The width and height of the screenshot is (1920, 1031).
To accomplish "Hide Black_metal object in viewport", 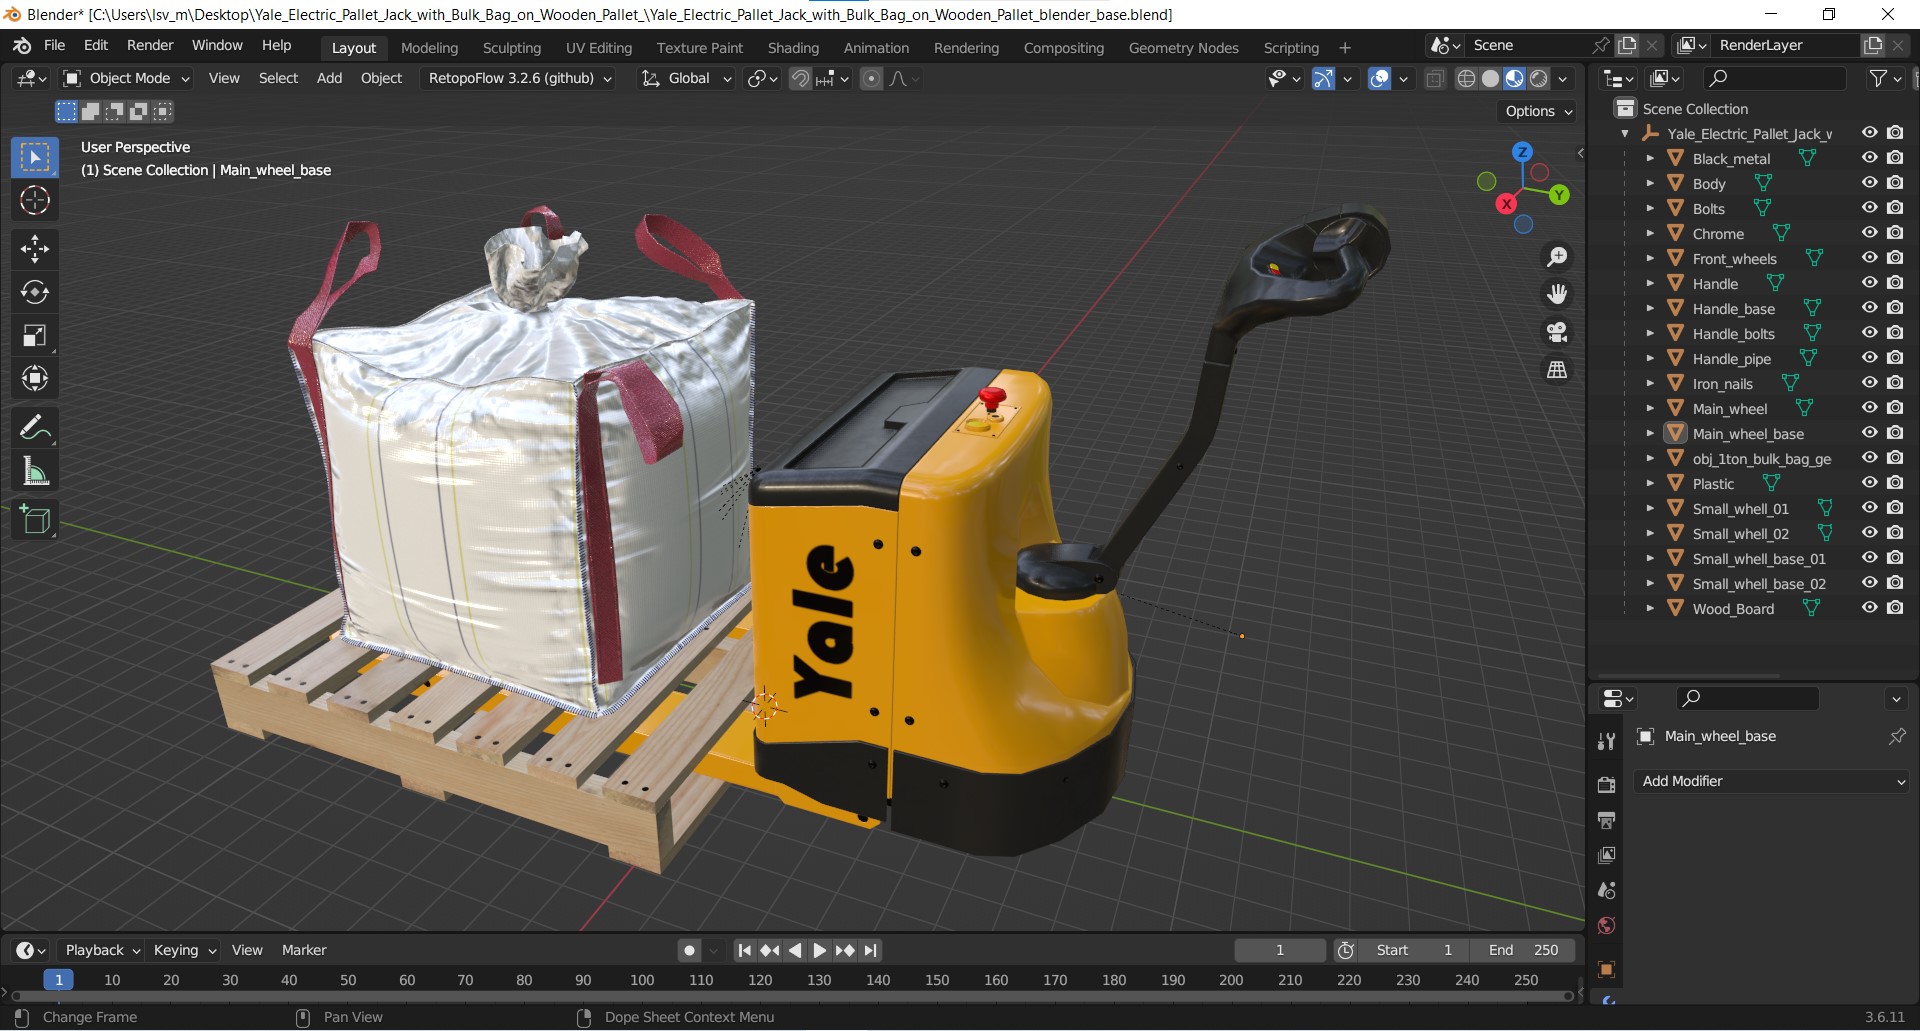I will pos(1869,158).
